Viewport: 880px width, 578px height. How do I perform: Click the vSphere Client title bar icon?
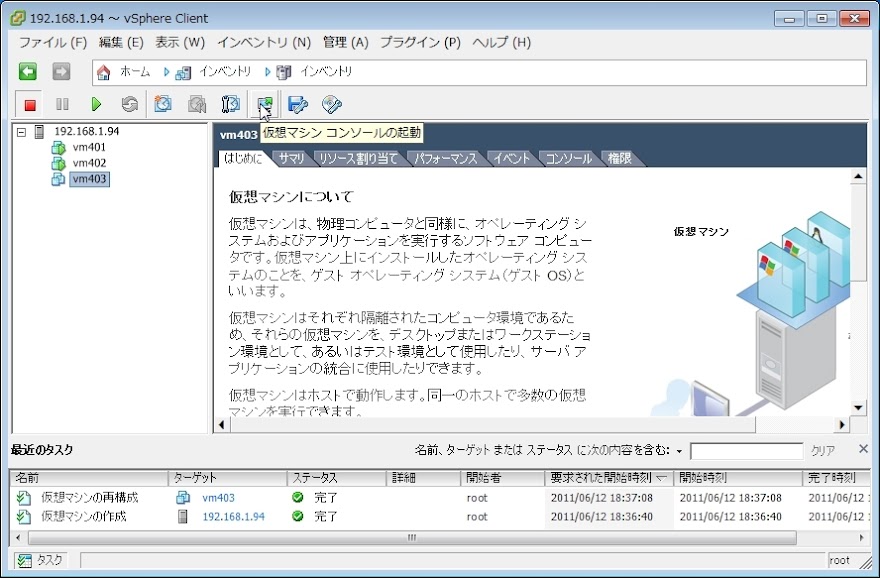(x=17, y=18)
